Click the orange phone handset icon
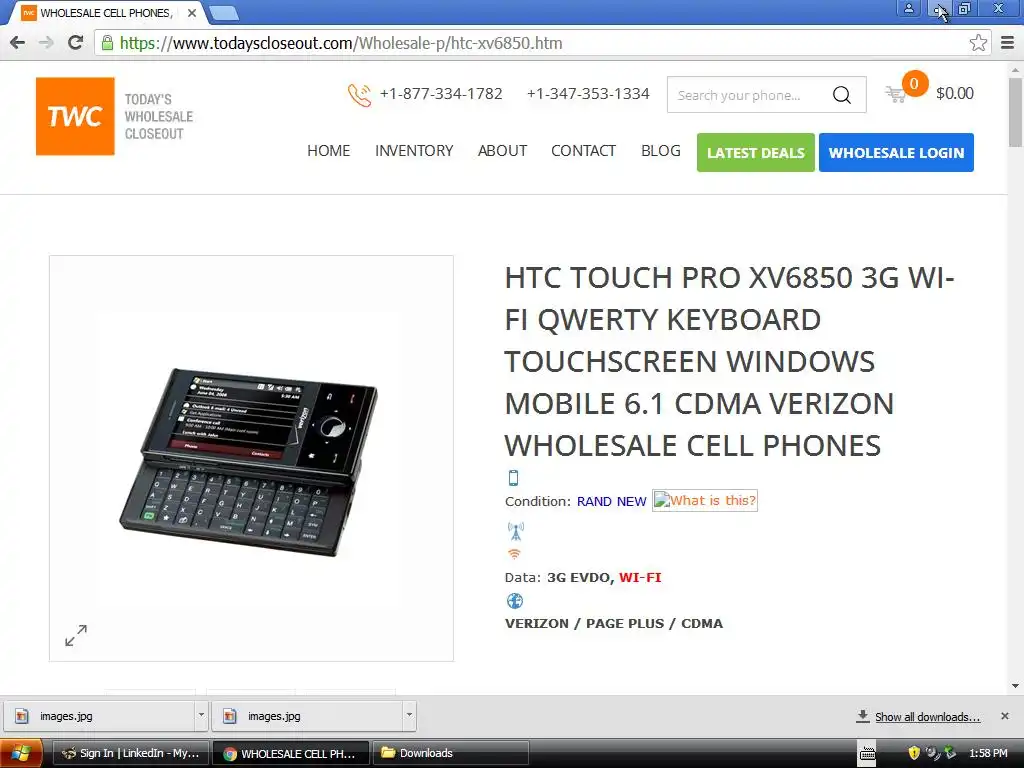 point(359,95)
